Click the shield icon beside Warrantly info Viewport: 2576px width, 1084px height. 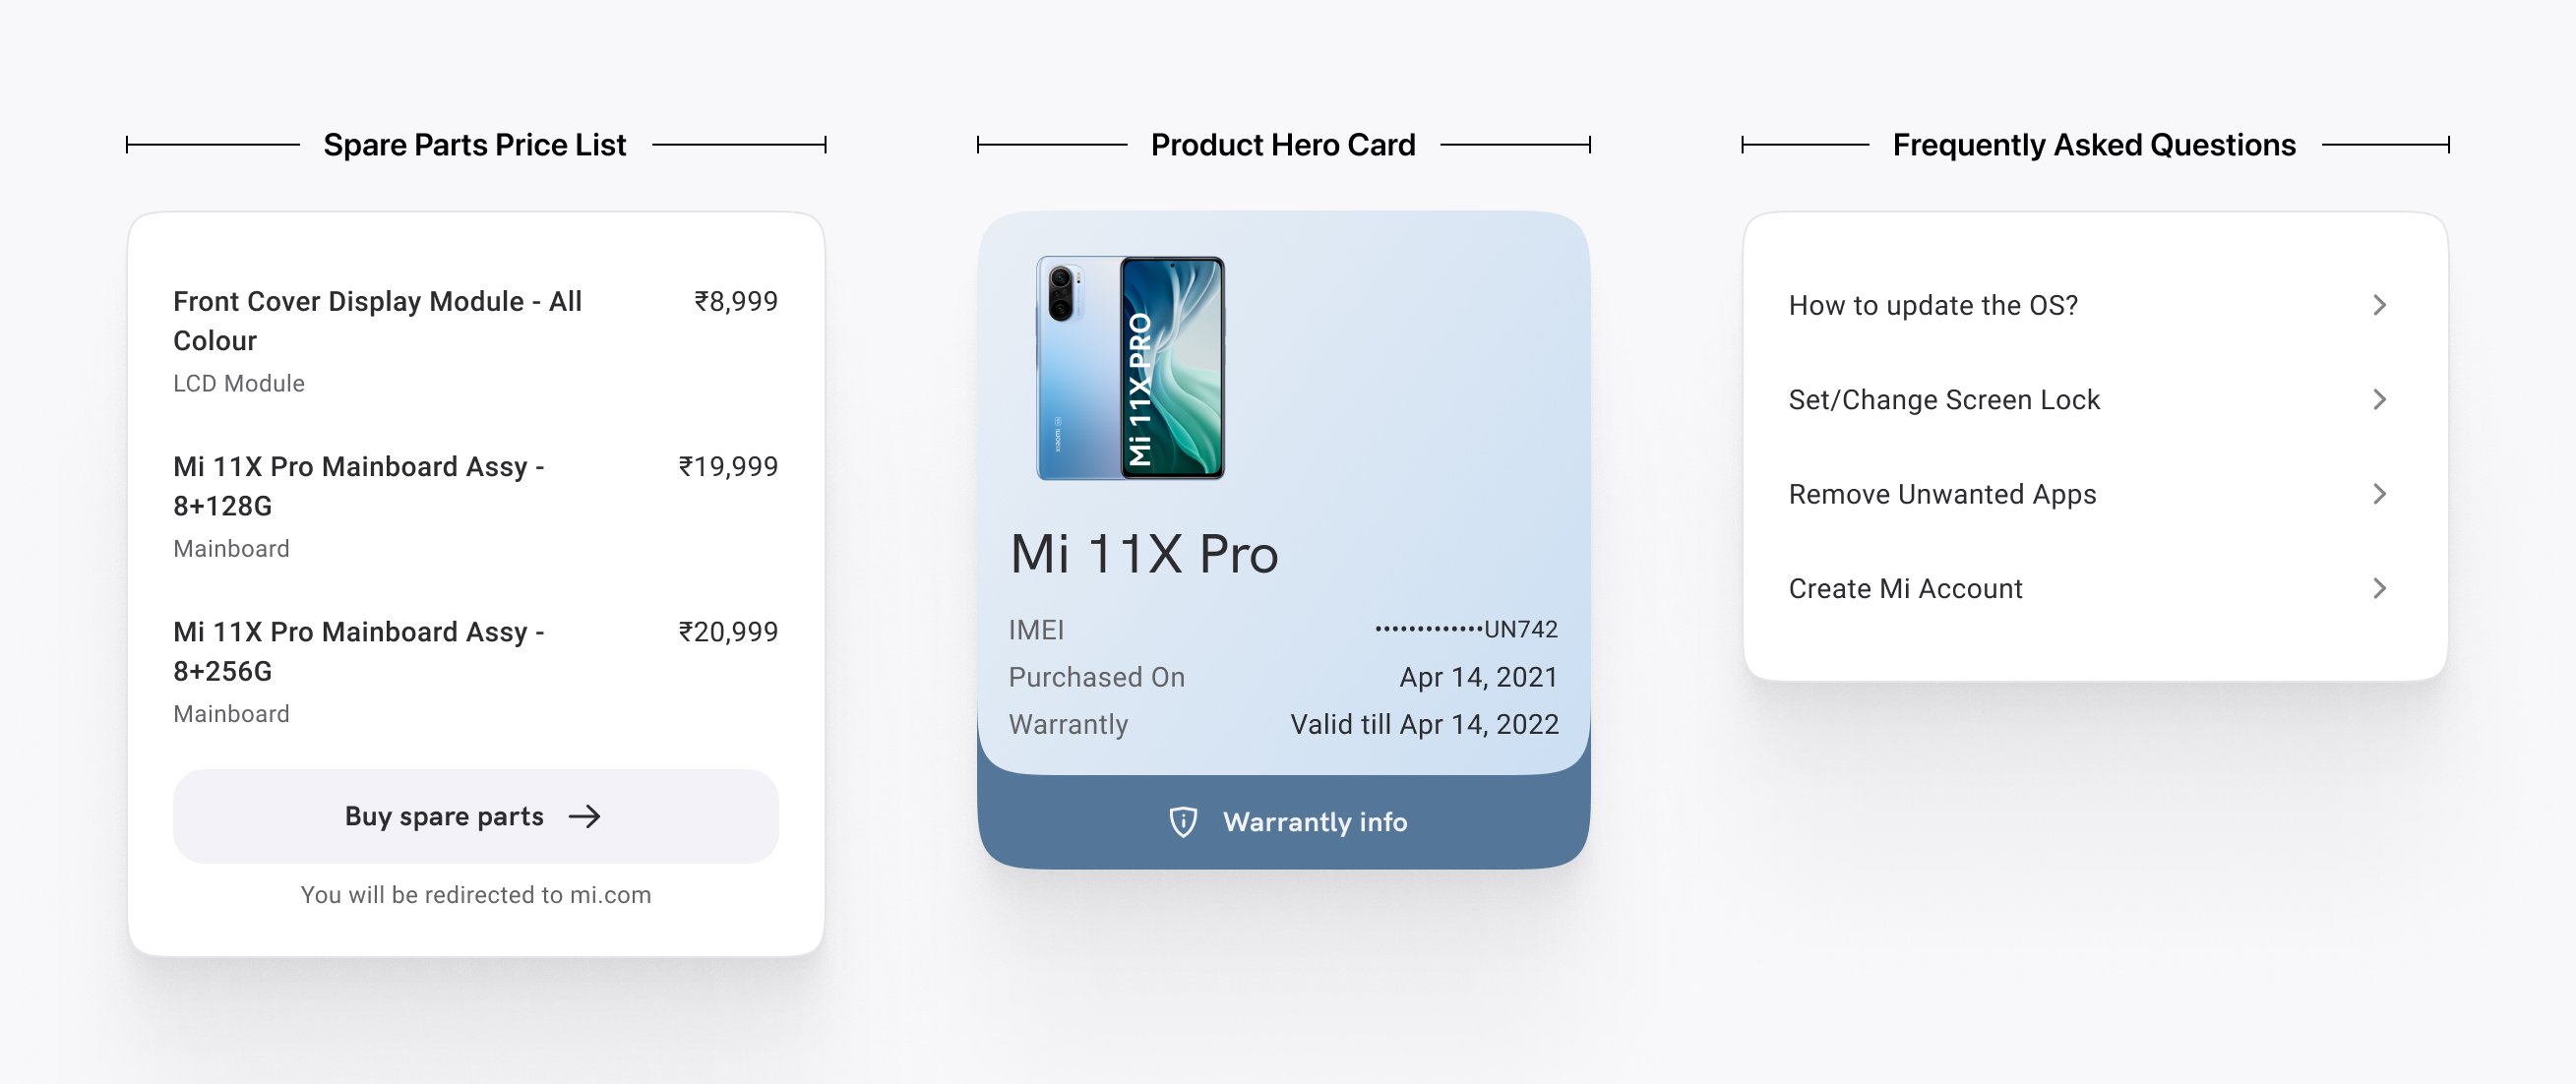1183,822
